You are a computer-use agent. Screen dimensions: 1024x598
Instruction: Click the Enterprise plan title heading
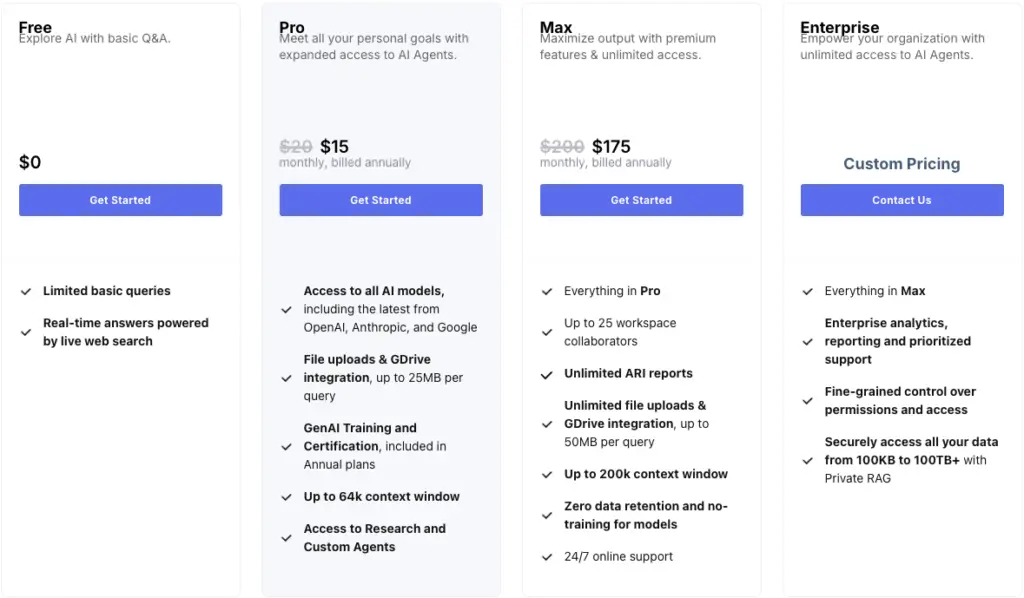pos(839,28)
